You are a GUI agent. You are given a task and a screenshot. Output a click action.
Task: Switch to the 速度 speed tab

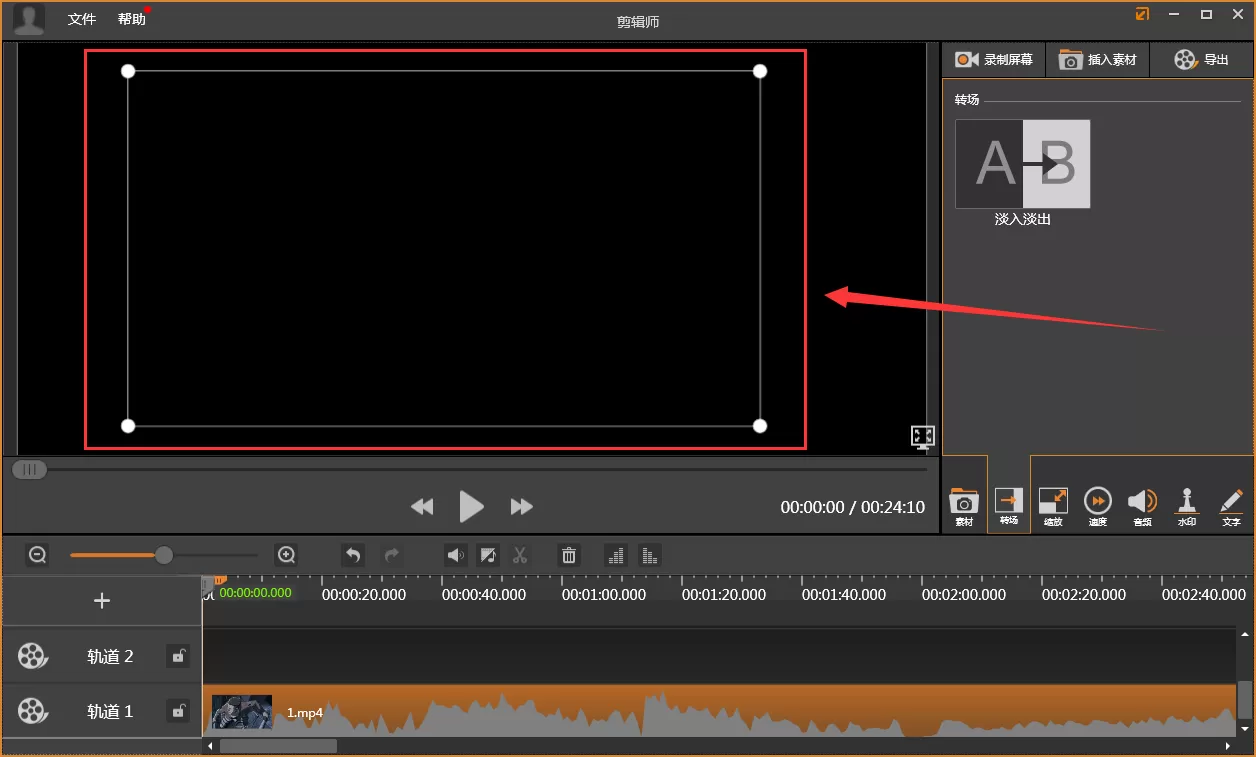(x=1098, y=506)
